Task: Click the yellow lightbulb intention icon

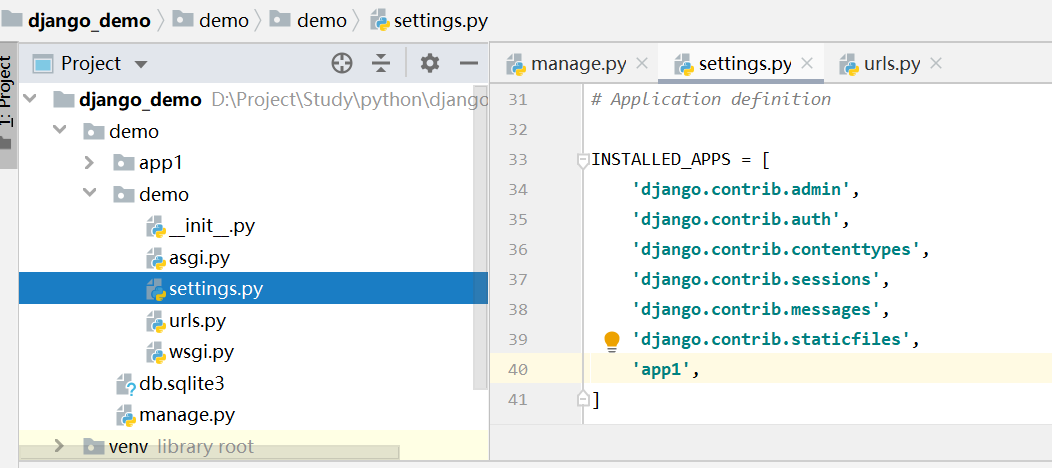Action: (611, 341)
